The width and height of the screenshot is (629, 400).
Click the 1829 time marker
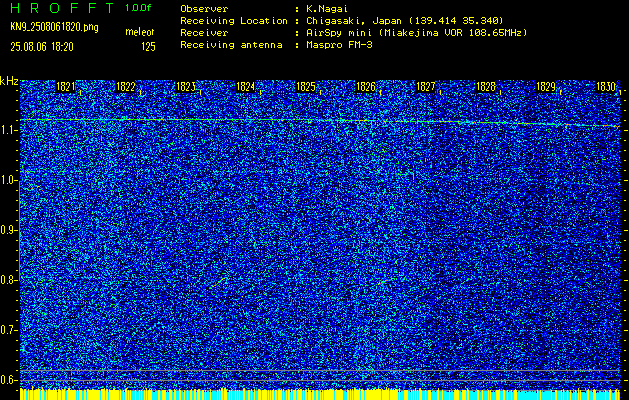pos(546,87)
